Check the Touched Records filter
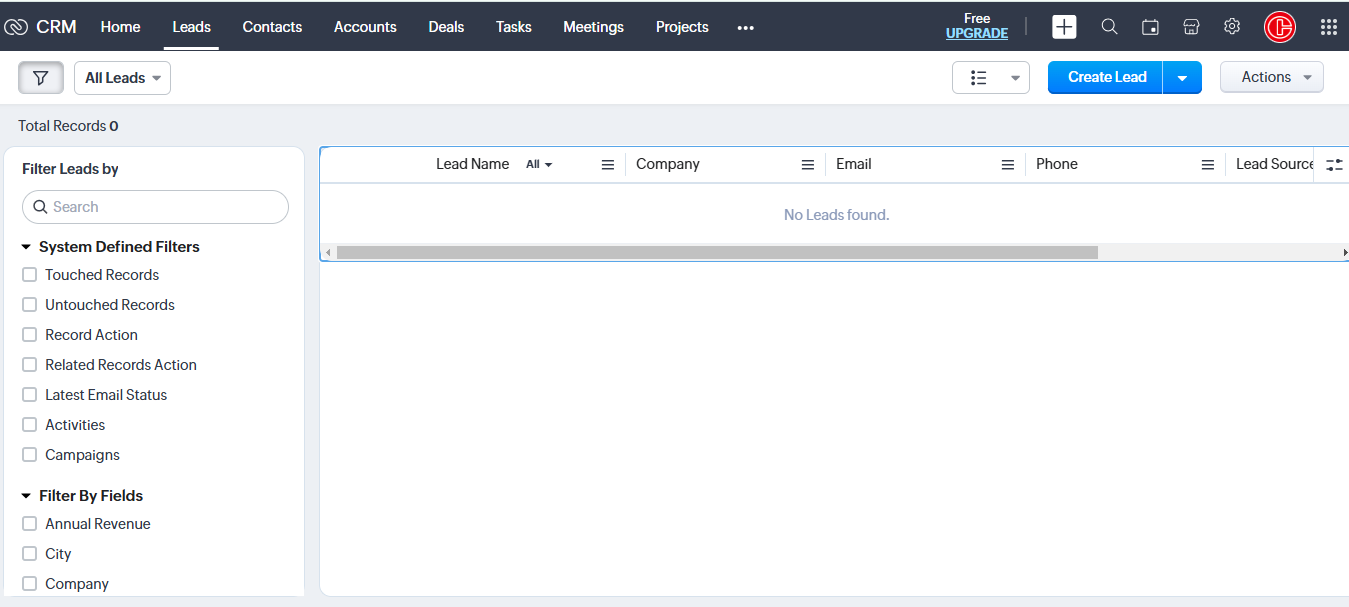1349x607 pixels. [30, 275]
